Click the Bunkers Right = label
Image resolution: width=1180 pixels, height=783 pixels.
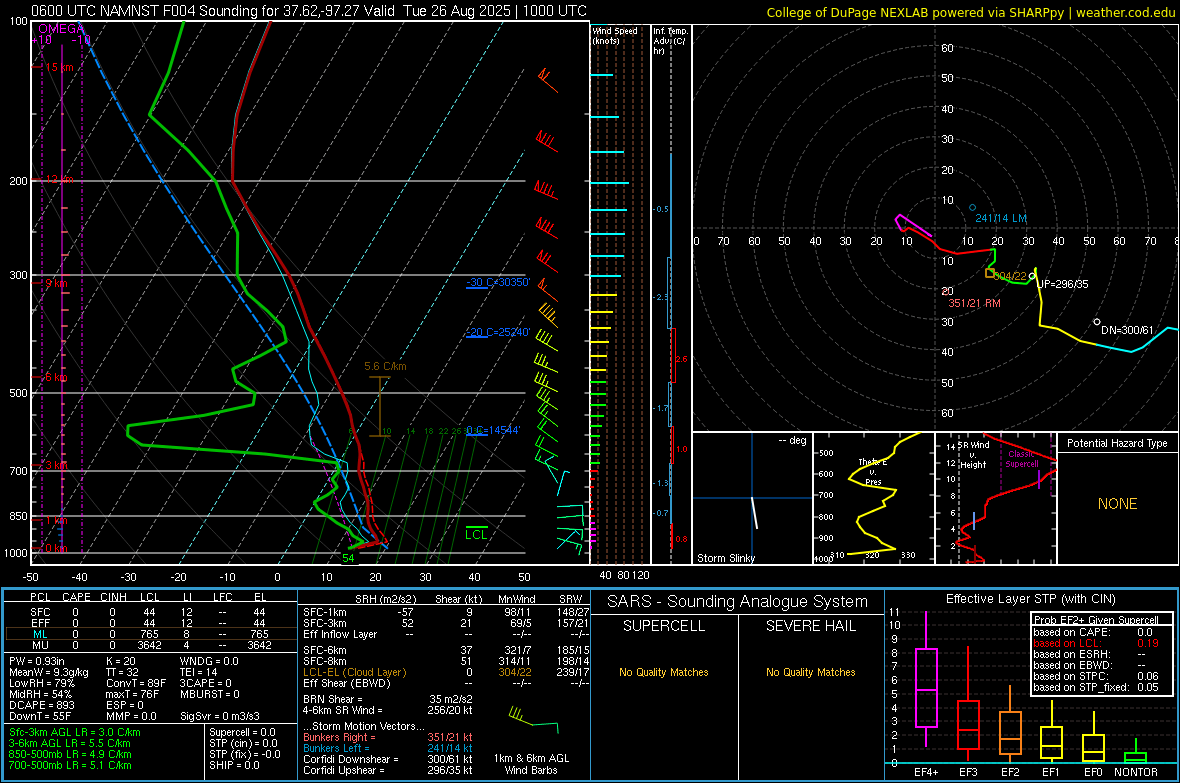pyautogui.click(x=339, y=738)
